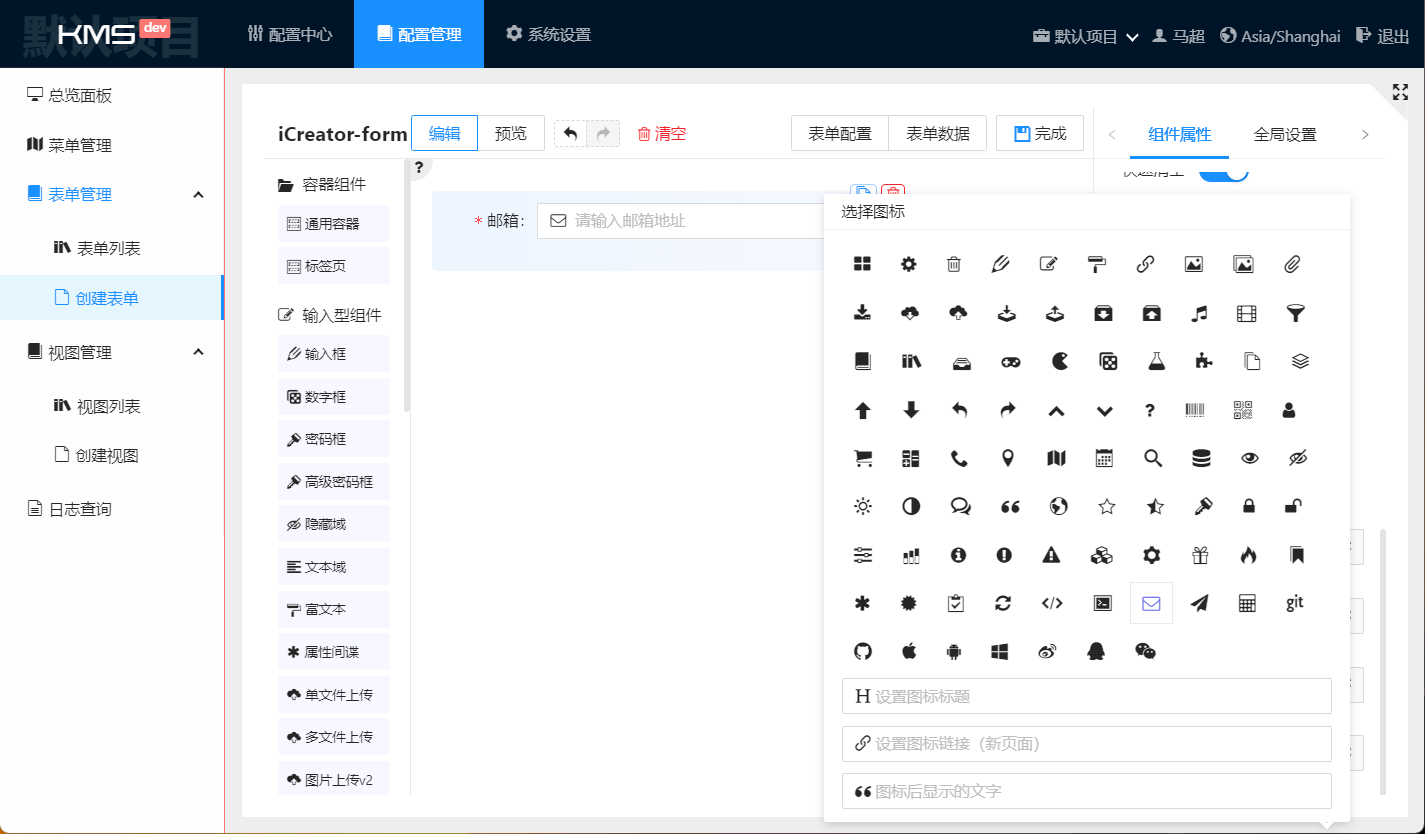Choose the QR code icon

(x=1243, y=409)
